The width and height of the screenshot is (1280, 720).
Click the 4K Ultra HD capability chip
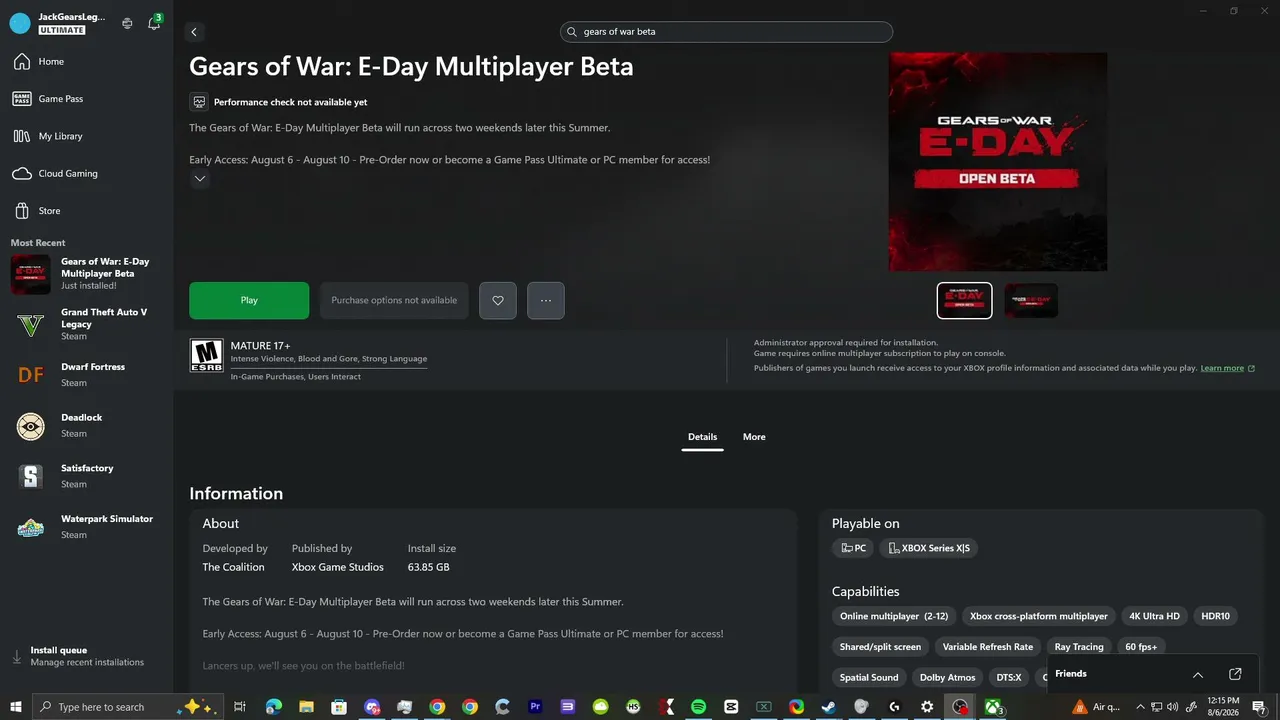click(x=1154, y=616)
